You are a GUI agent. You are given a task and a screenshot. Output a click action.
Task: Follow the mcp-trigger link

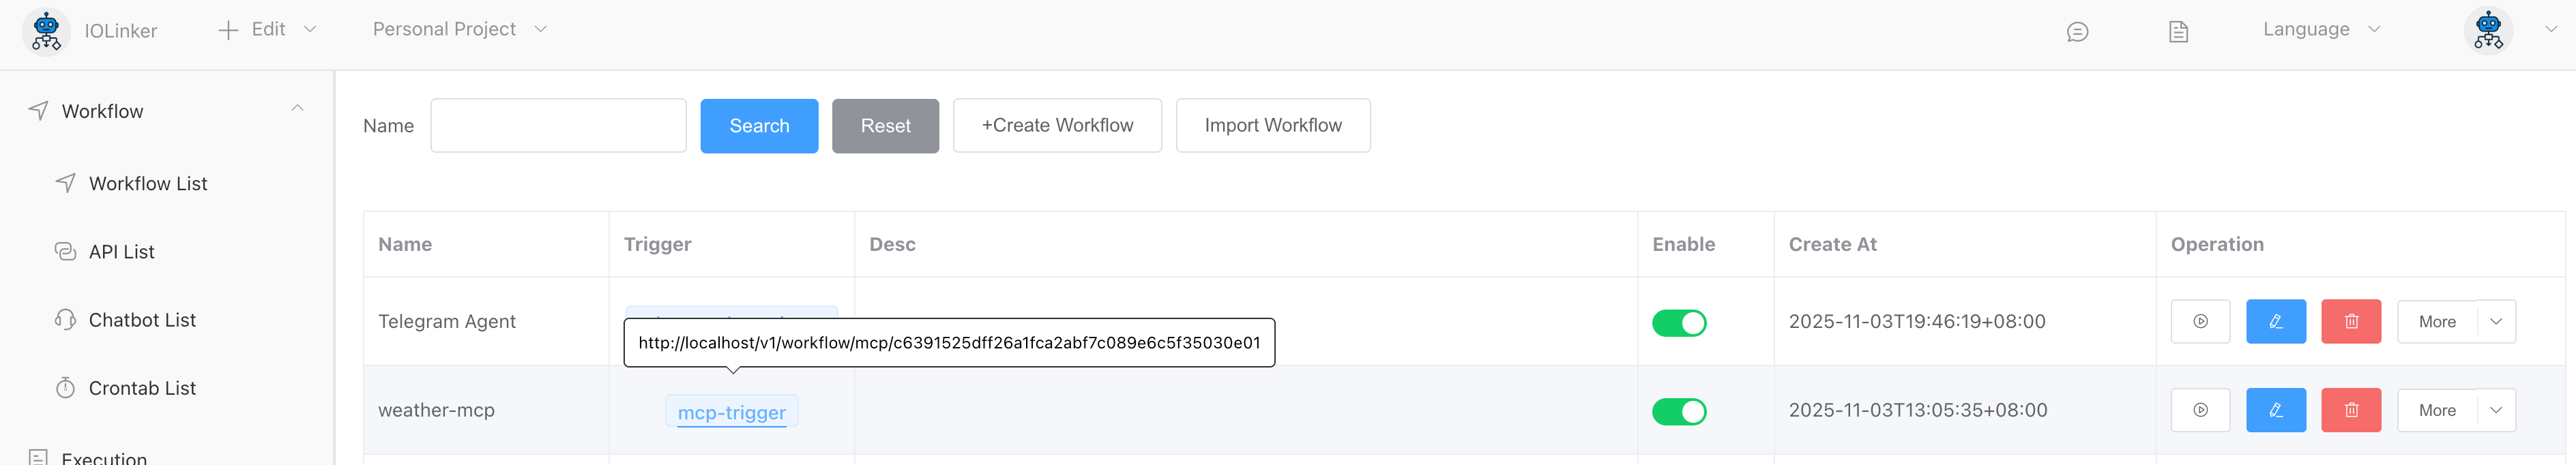tap(731, 412)
